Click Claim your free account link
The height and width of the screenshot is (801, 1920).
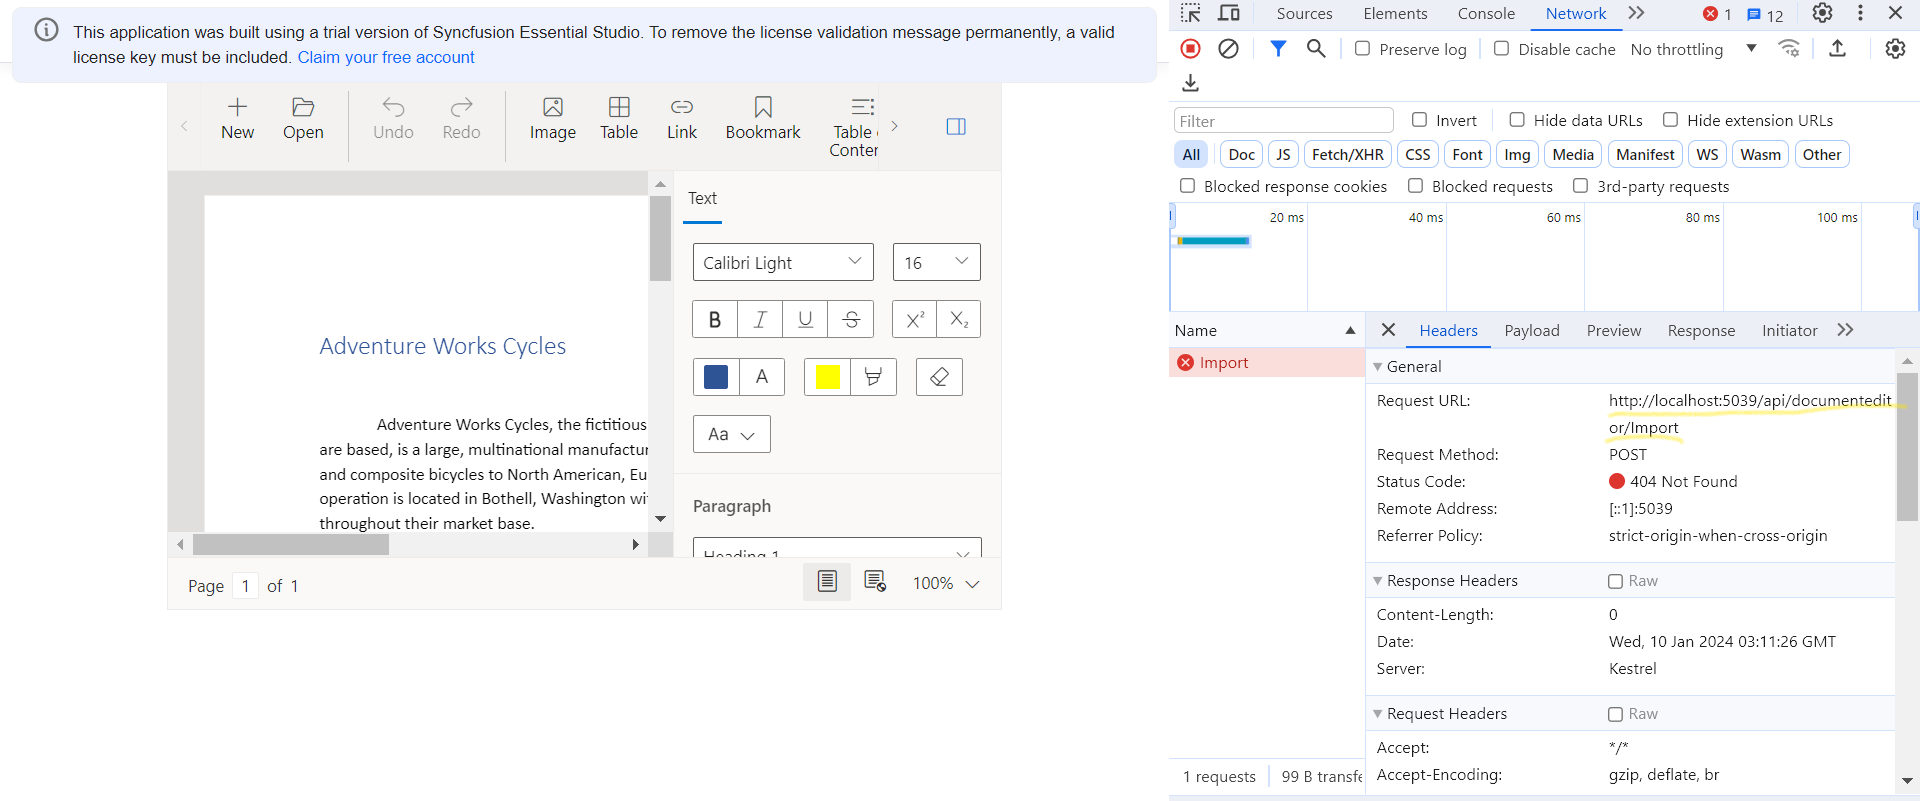386,57
